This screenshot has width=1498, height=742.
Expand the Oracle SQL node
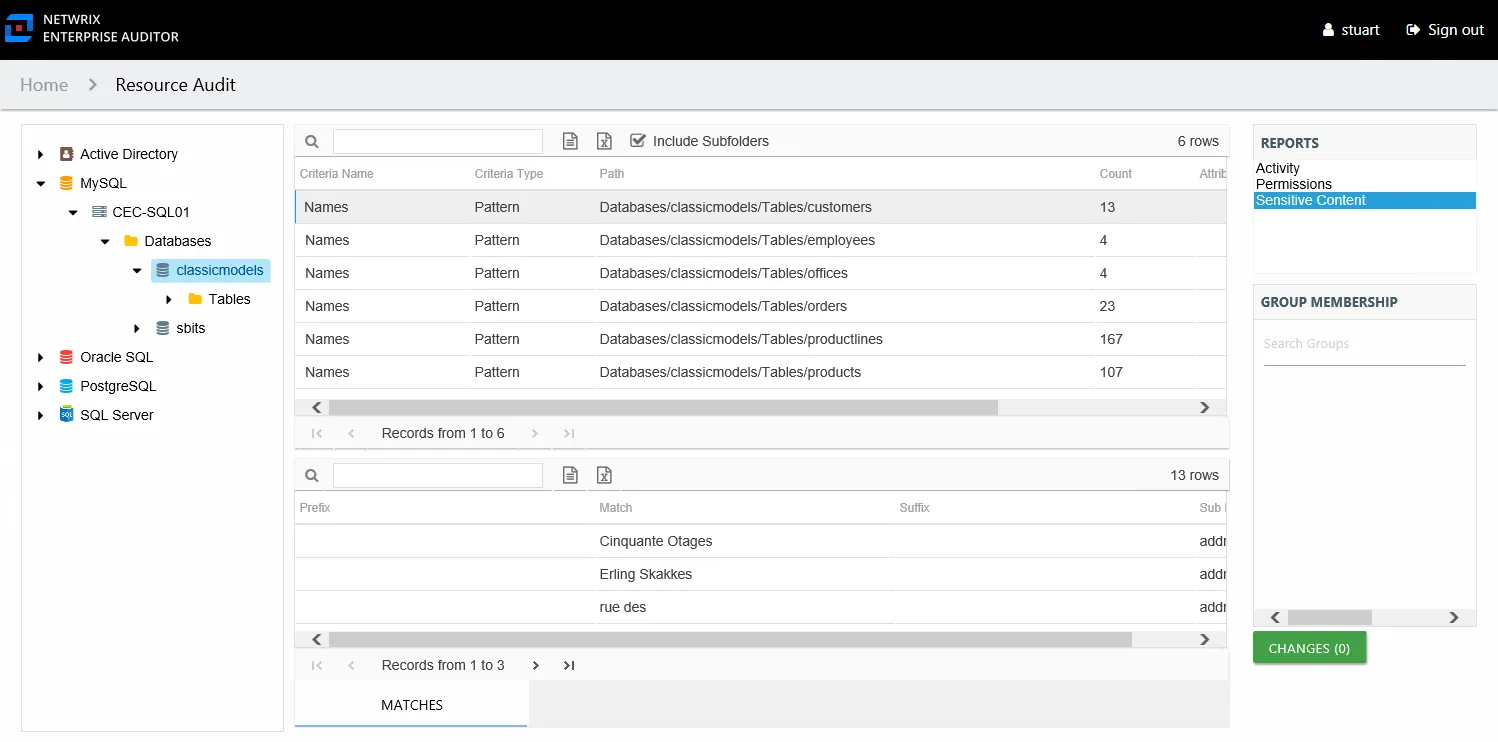(40, 357)
